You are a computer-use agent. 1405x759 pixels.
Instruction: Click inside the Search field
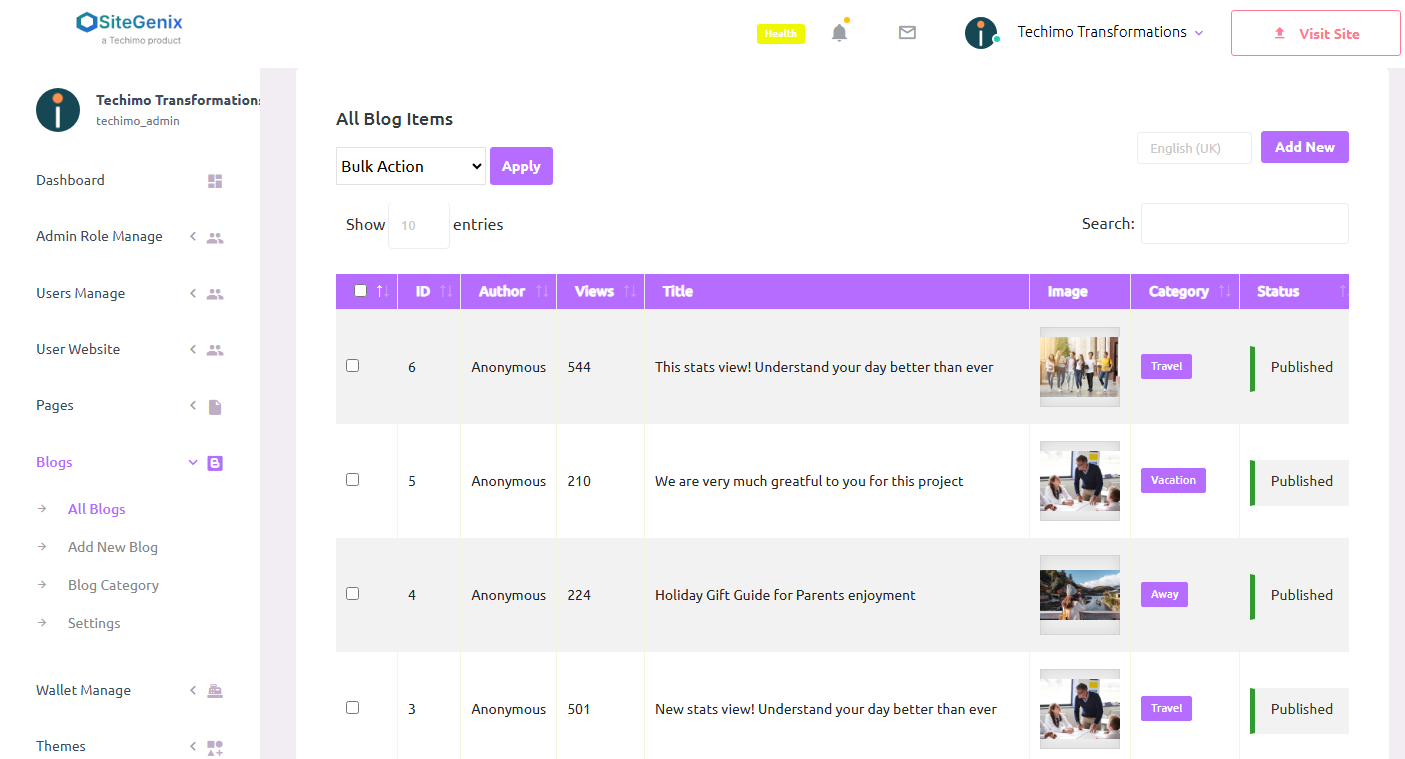(x=1244, y=223)
